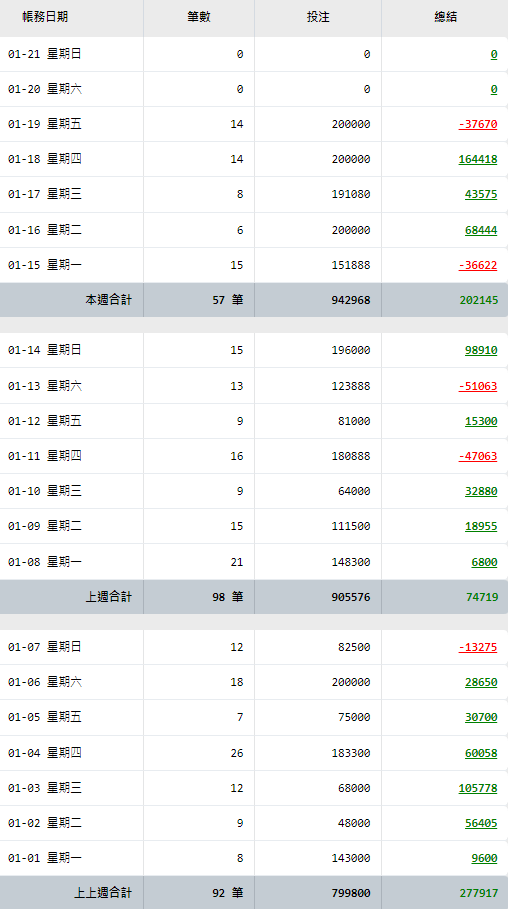
Task: Open the -47063 result for 01-11
Action: click(478, 456)
